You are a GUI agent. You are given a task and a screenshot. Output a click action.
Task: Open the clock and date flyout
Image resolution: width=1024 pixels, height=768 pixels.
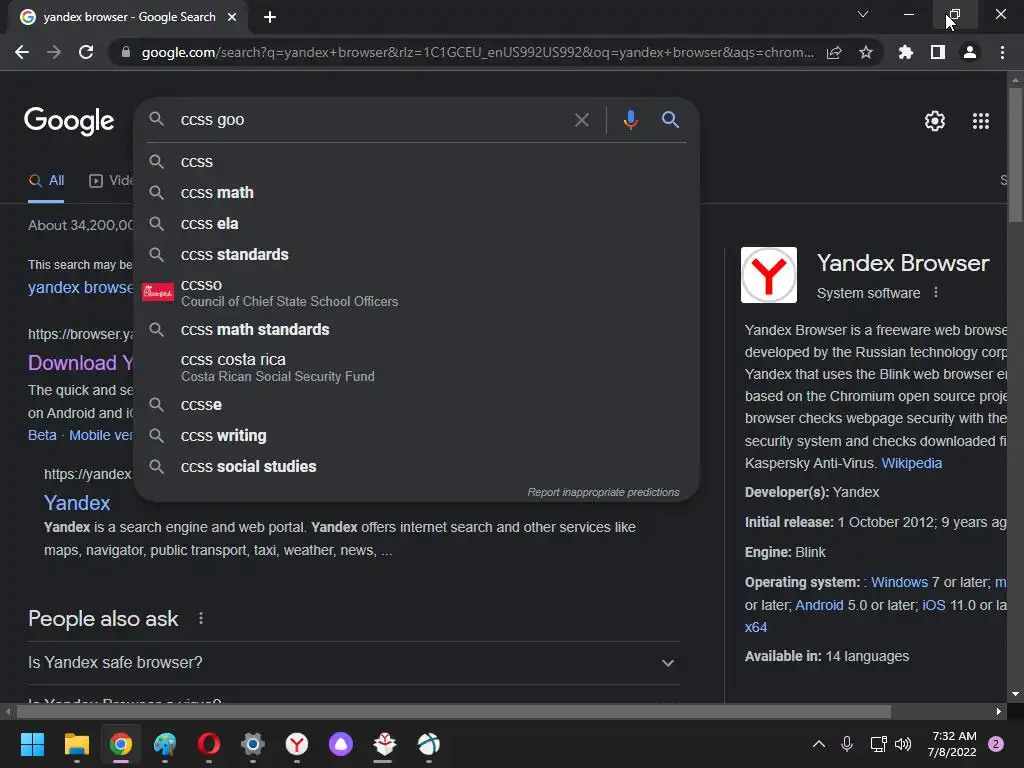953,744
